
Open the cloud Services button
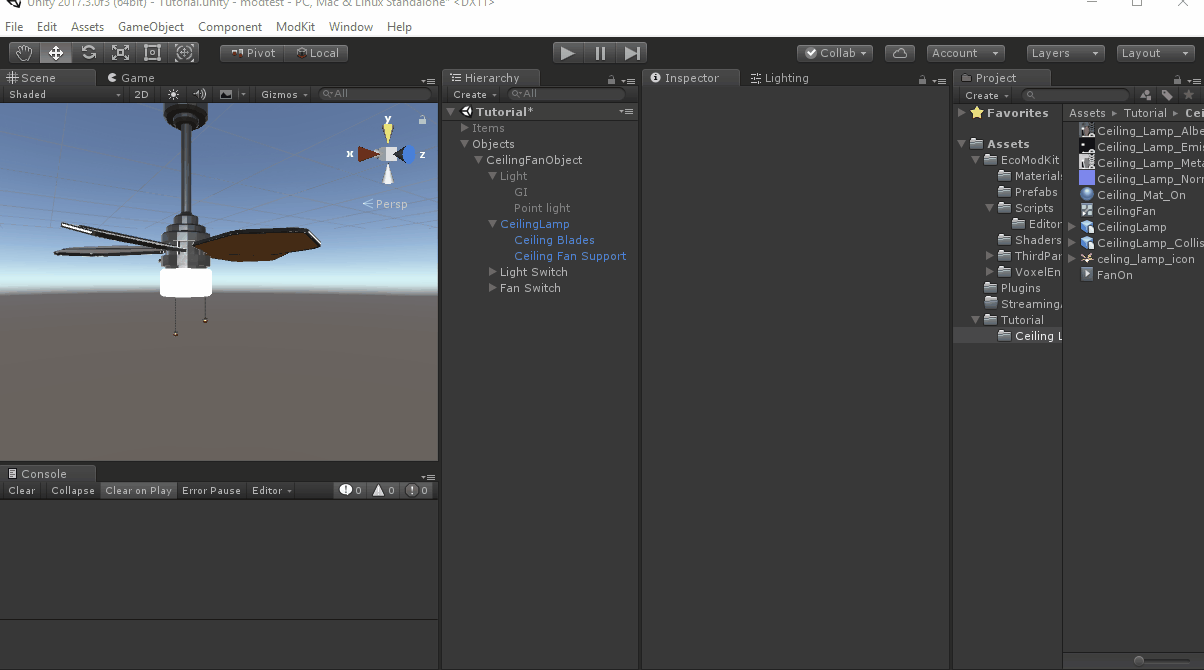click(900, 53)
